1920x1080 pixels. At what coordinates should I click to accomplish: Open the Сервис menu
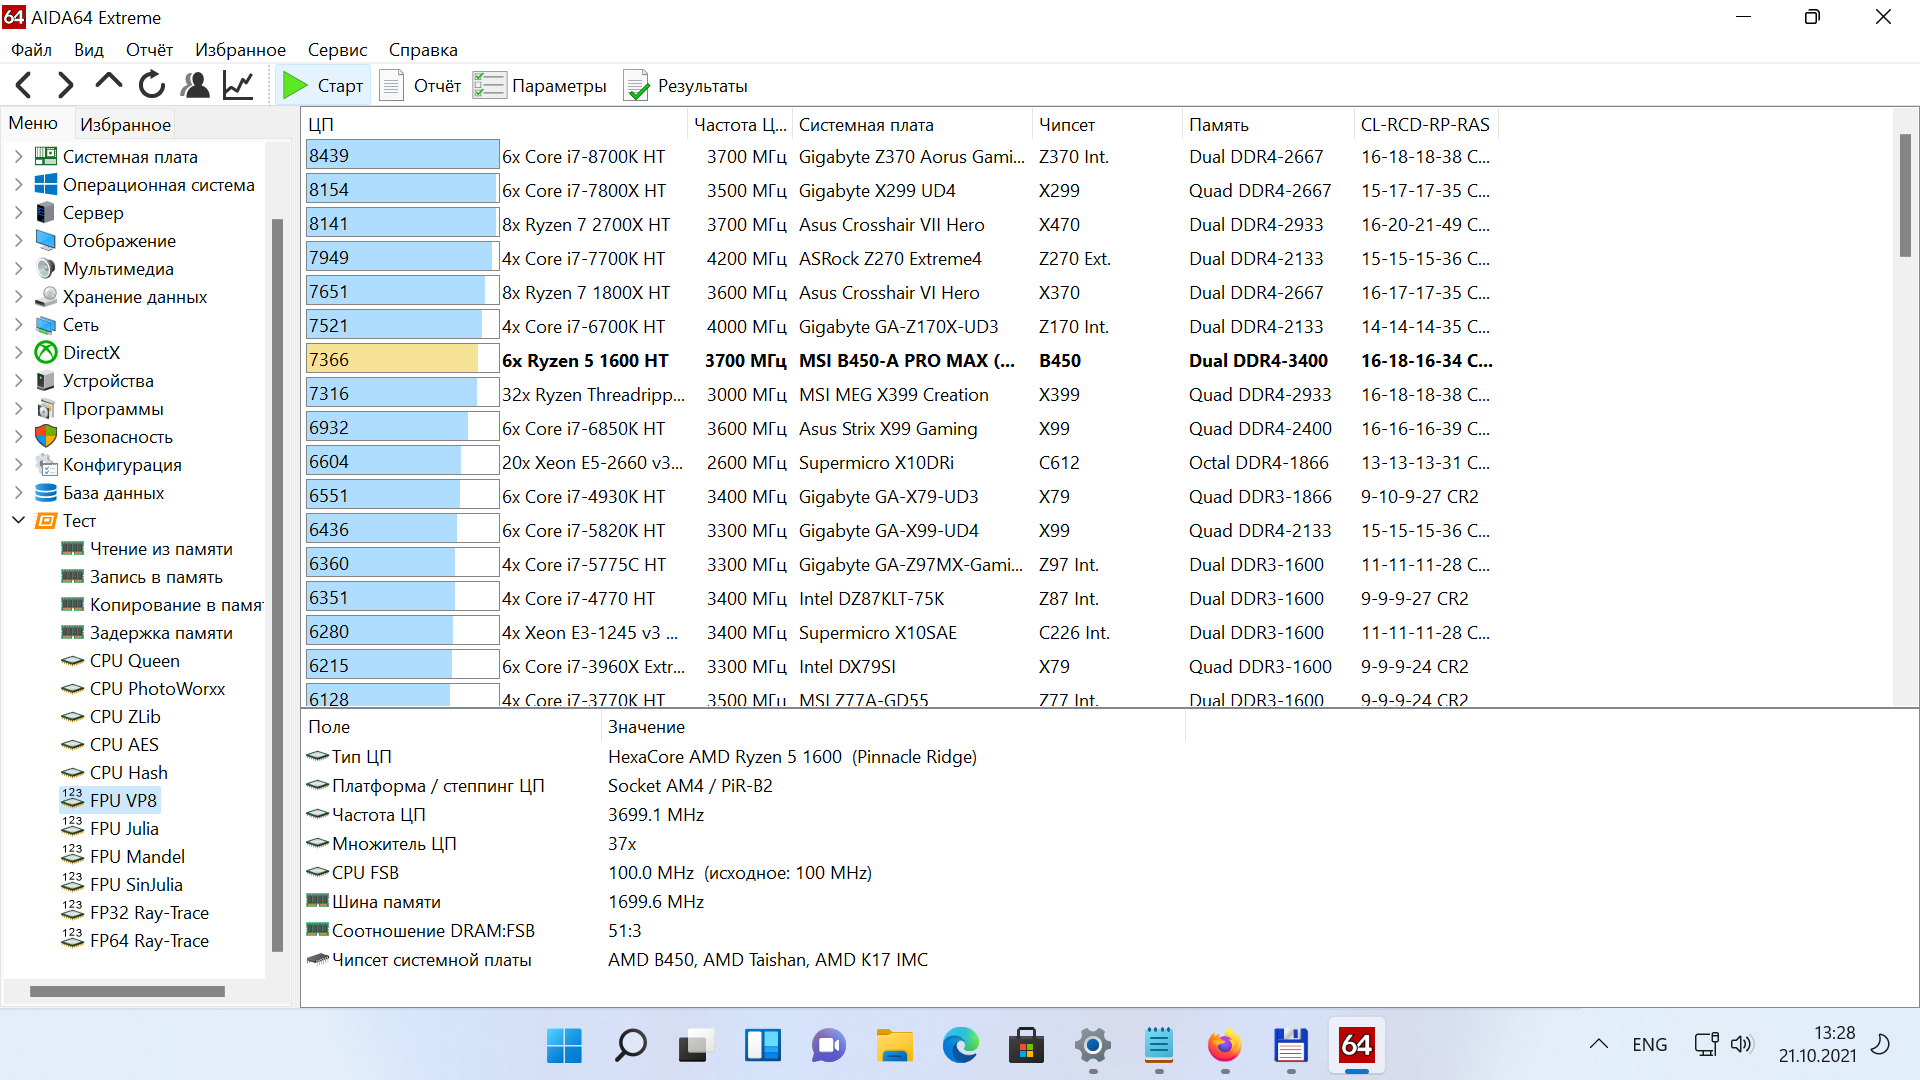[337, 50]
